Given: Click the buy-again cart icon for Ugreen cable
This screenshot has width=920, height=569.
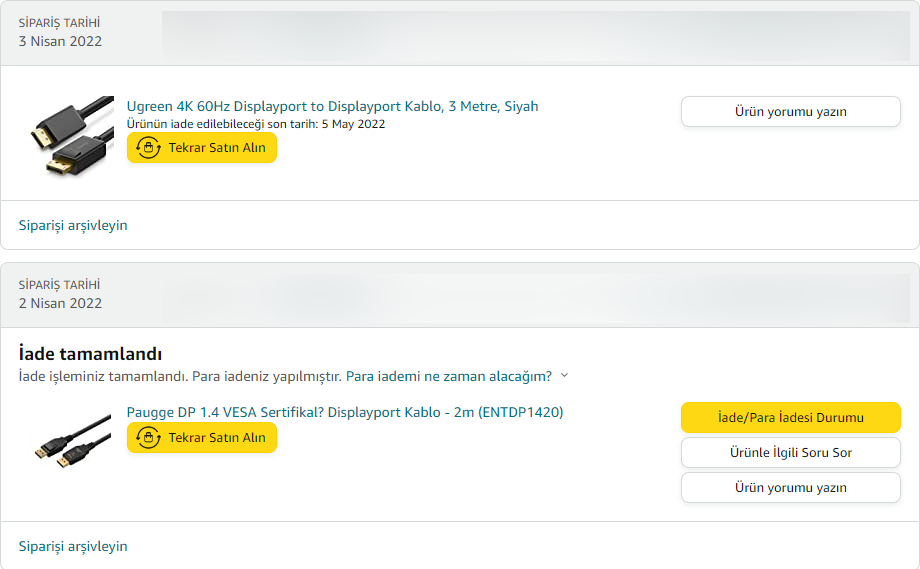Looking at the screenshot, I should coord(149,148).
